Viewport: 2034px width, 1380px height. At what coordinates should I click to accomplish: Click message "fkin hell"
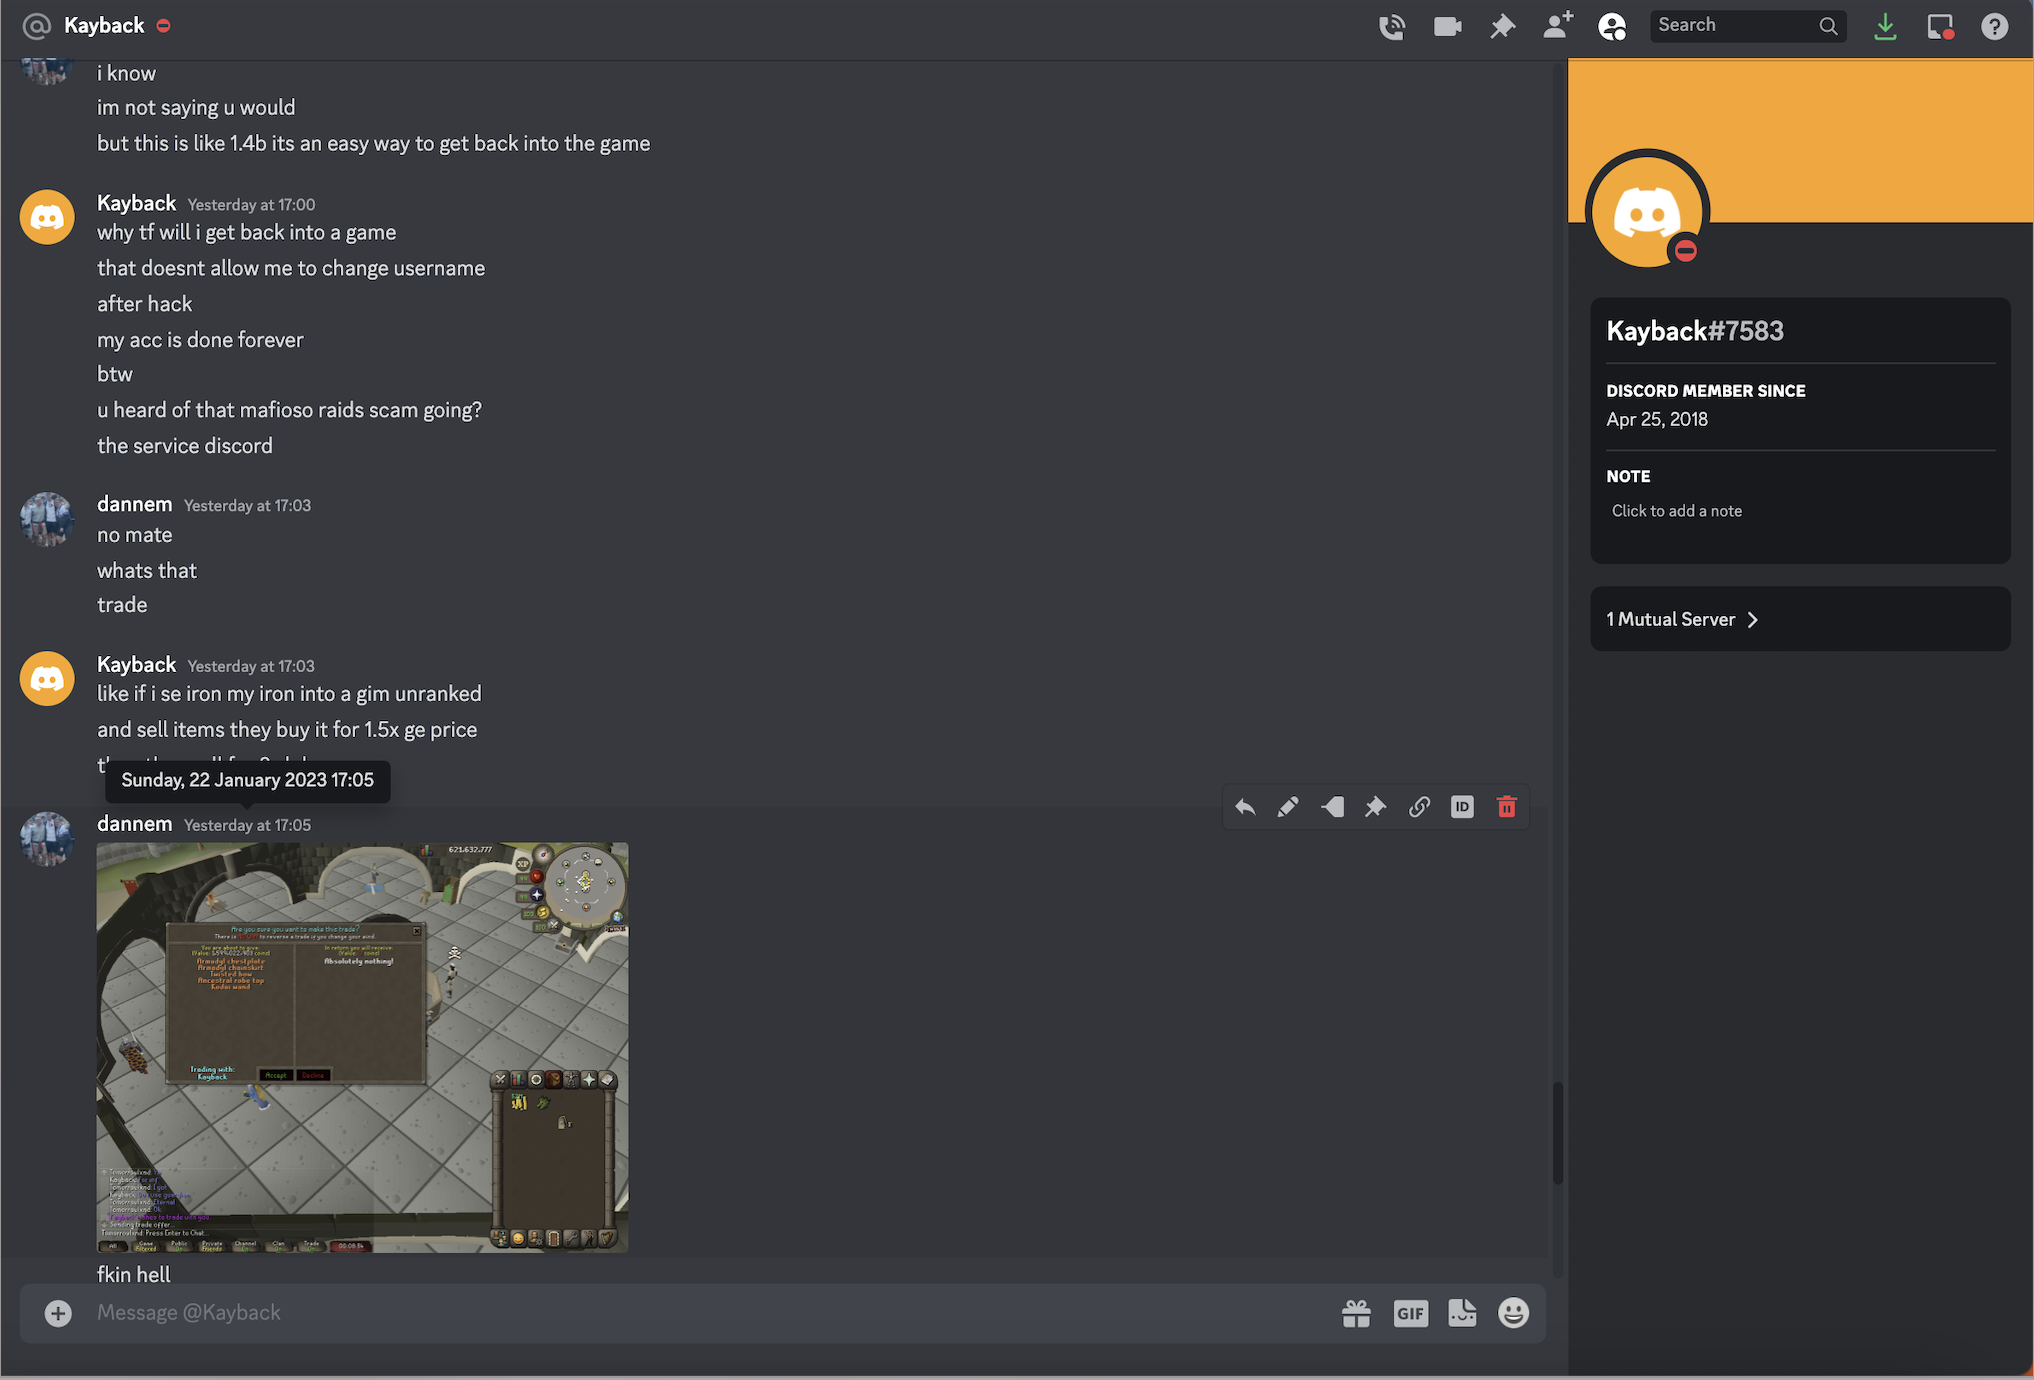click(133, 1274)
